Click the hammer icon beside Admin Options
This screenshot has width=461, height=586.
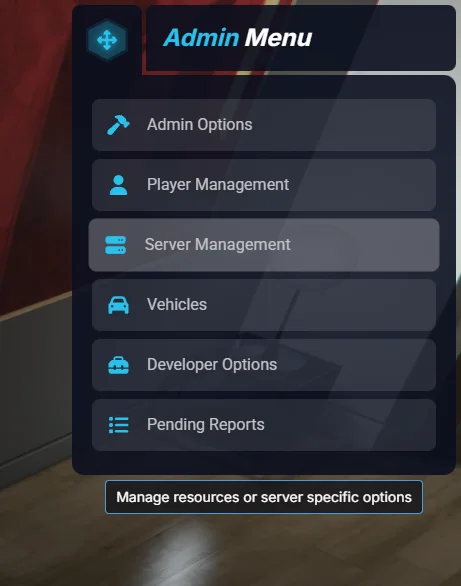(x=118, y=124)
